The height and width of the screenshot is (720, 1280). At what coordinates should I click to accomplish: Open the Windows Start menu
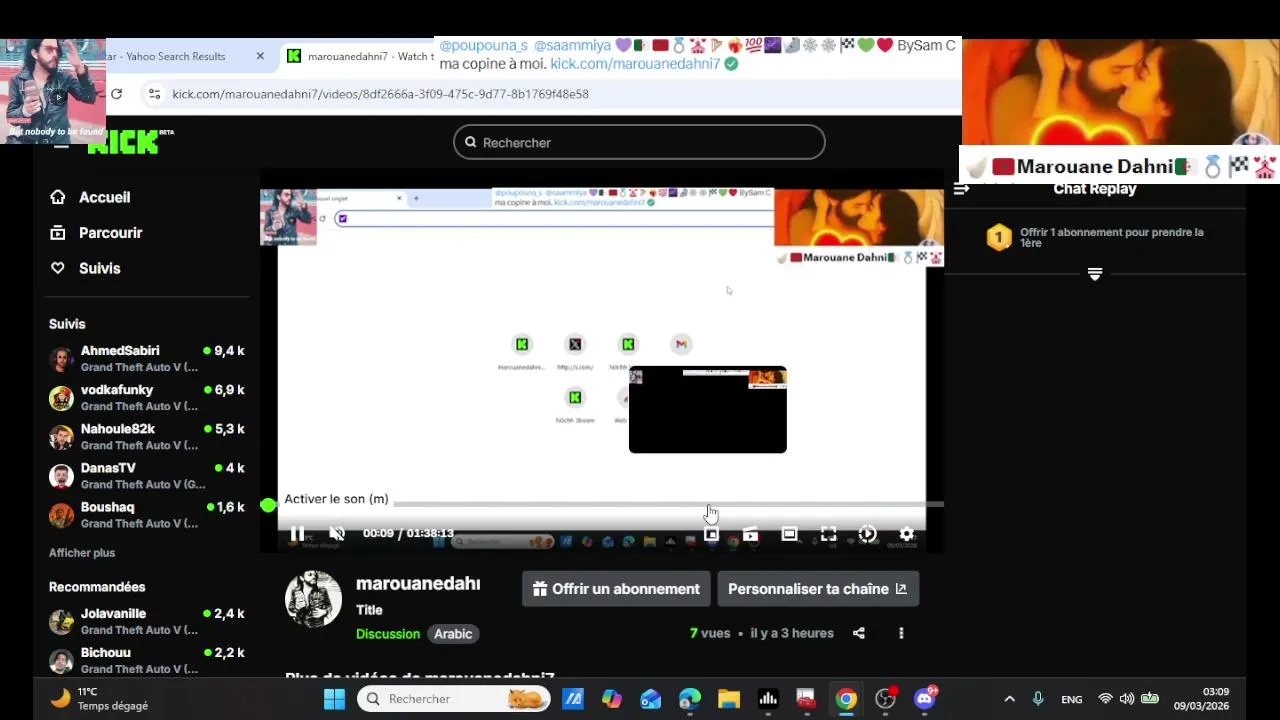pyautogui.click(x=334, y=699)
